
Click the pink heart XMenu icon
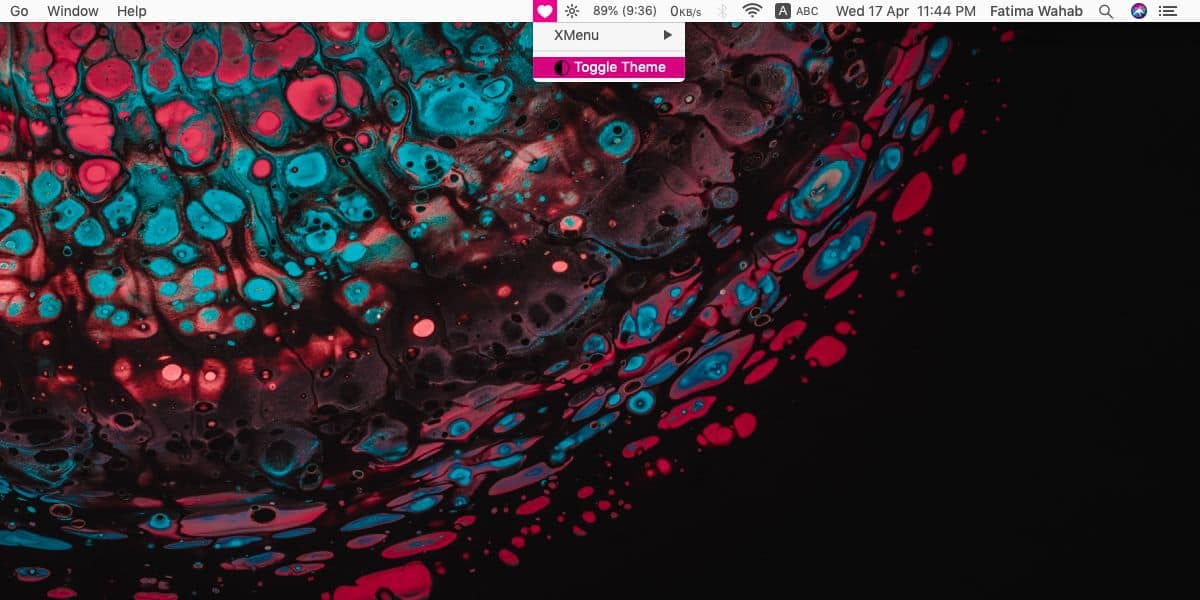click(545, 11)
